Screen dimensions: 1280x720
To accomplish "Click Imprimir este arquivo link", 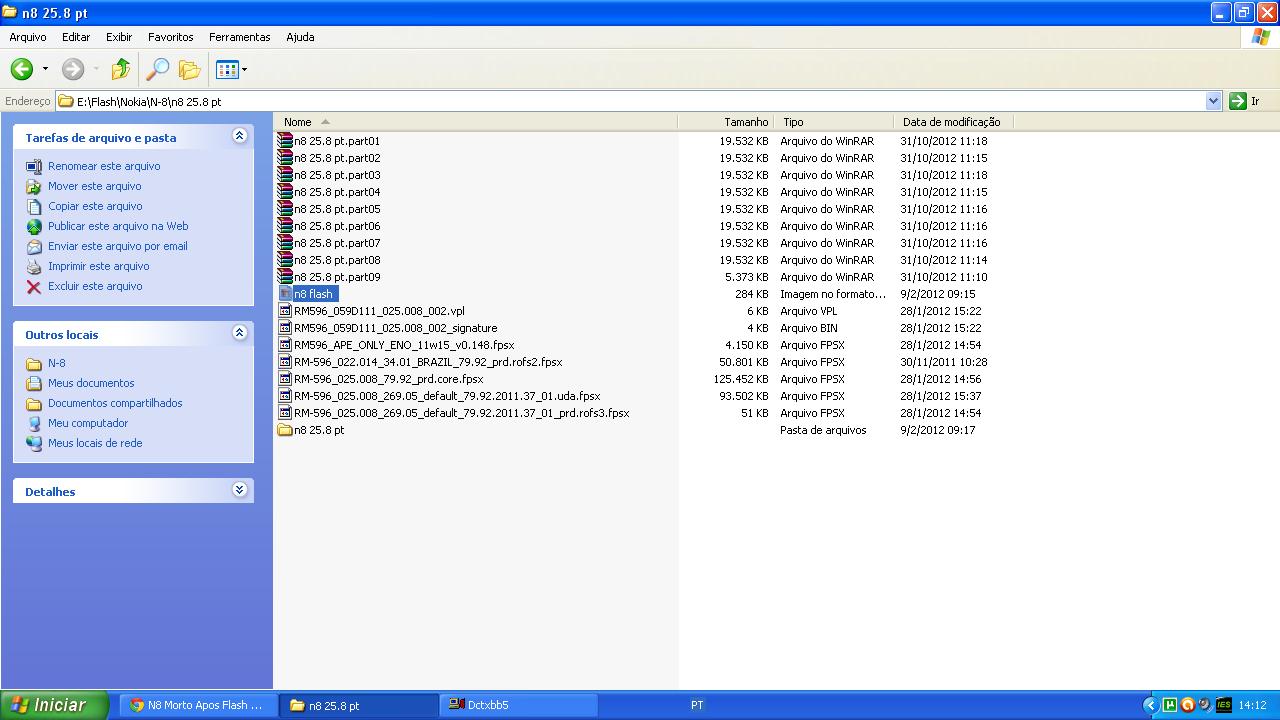I will [99, 266].
